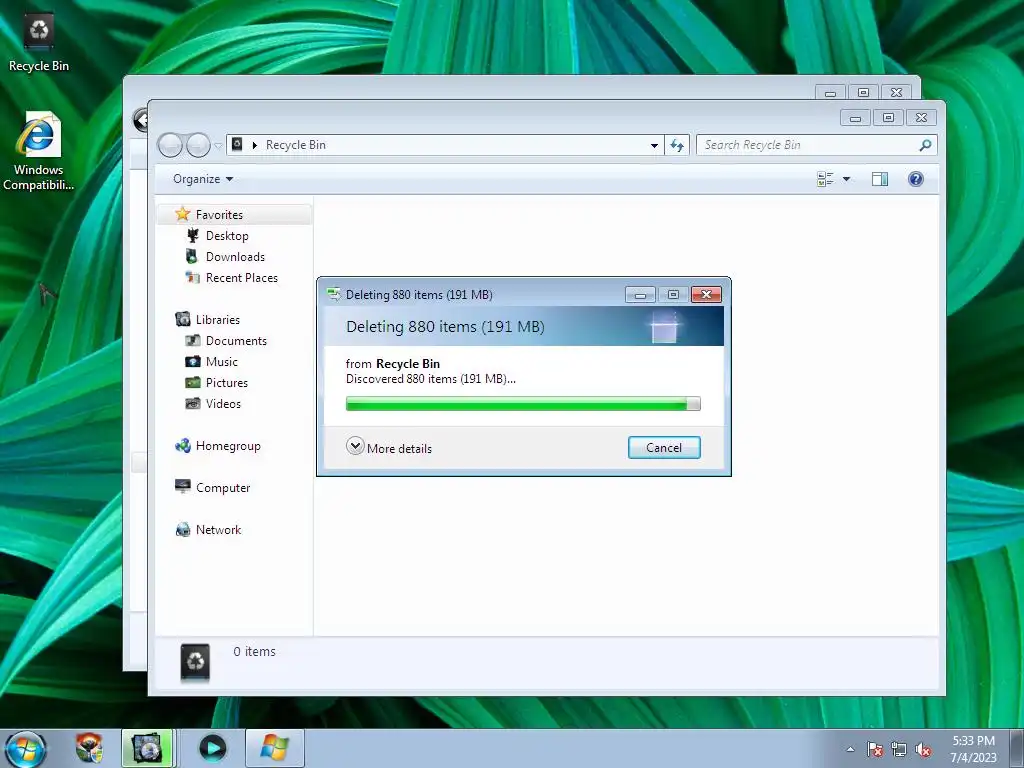The image size is (1024, 768).
Task: Refresh the Recycle Bin view
Action: (x=677, y=145)
